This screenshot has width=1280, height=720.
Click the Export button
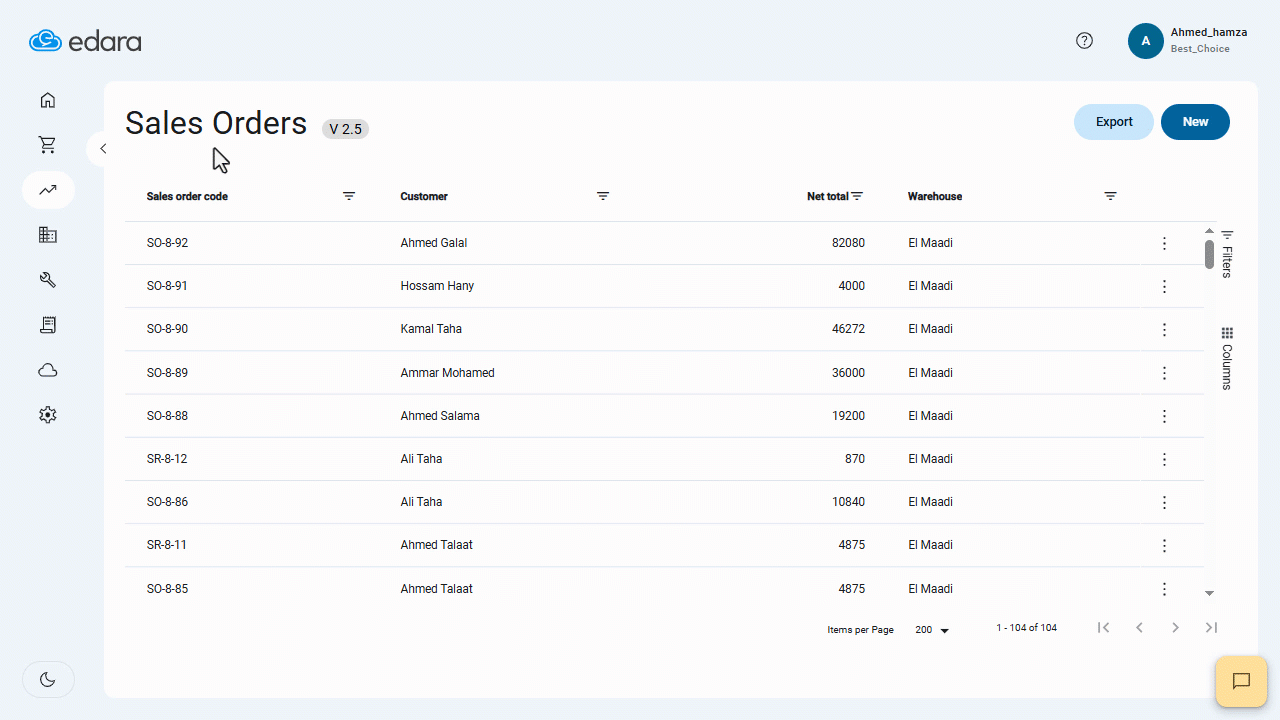click(1114, 122)
